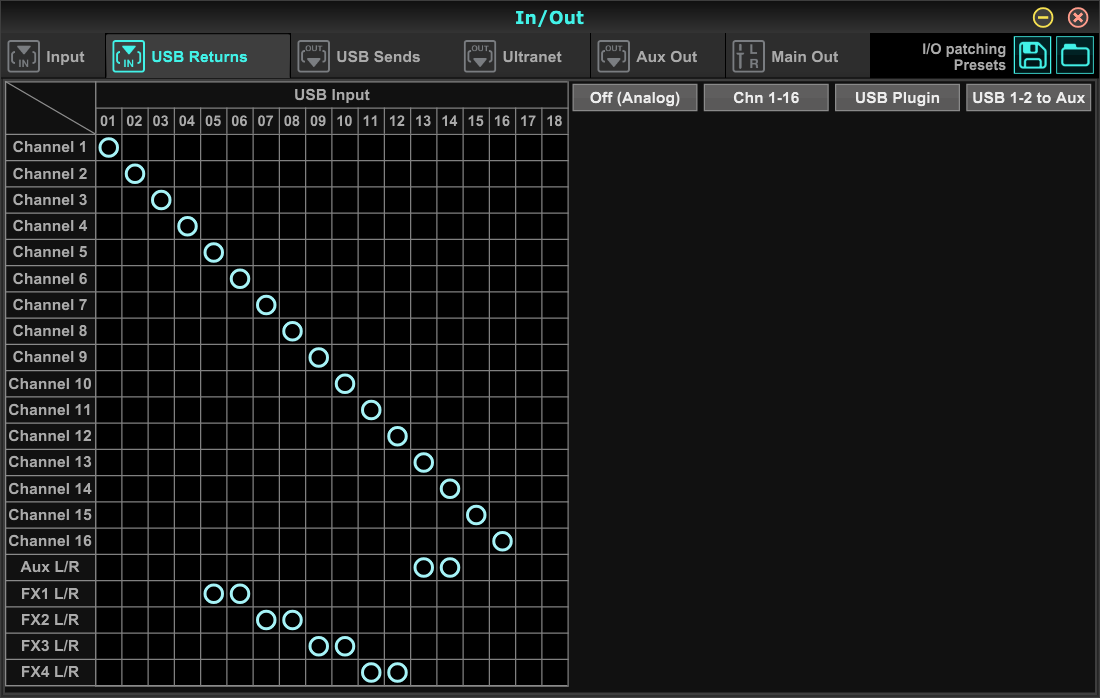Open an I/O patching preset folder
Screen dimensions: 1100x698
tap(1075, 55)
